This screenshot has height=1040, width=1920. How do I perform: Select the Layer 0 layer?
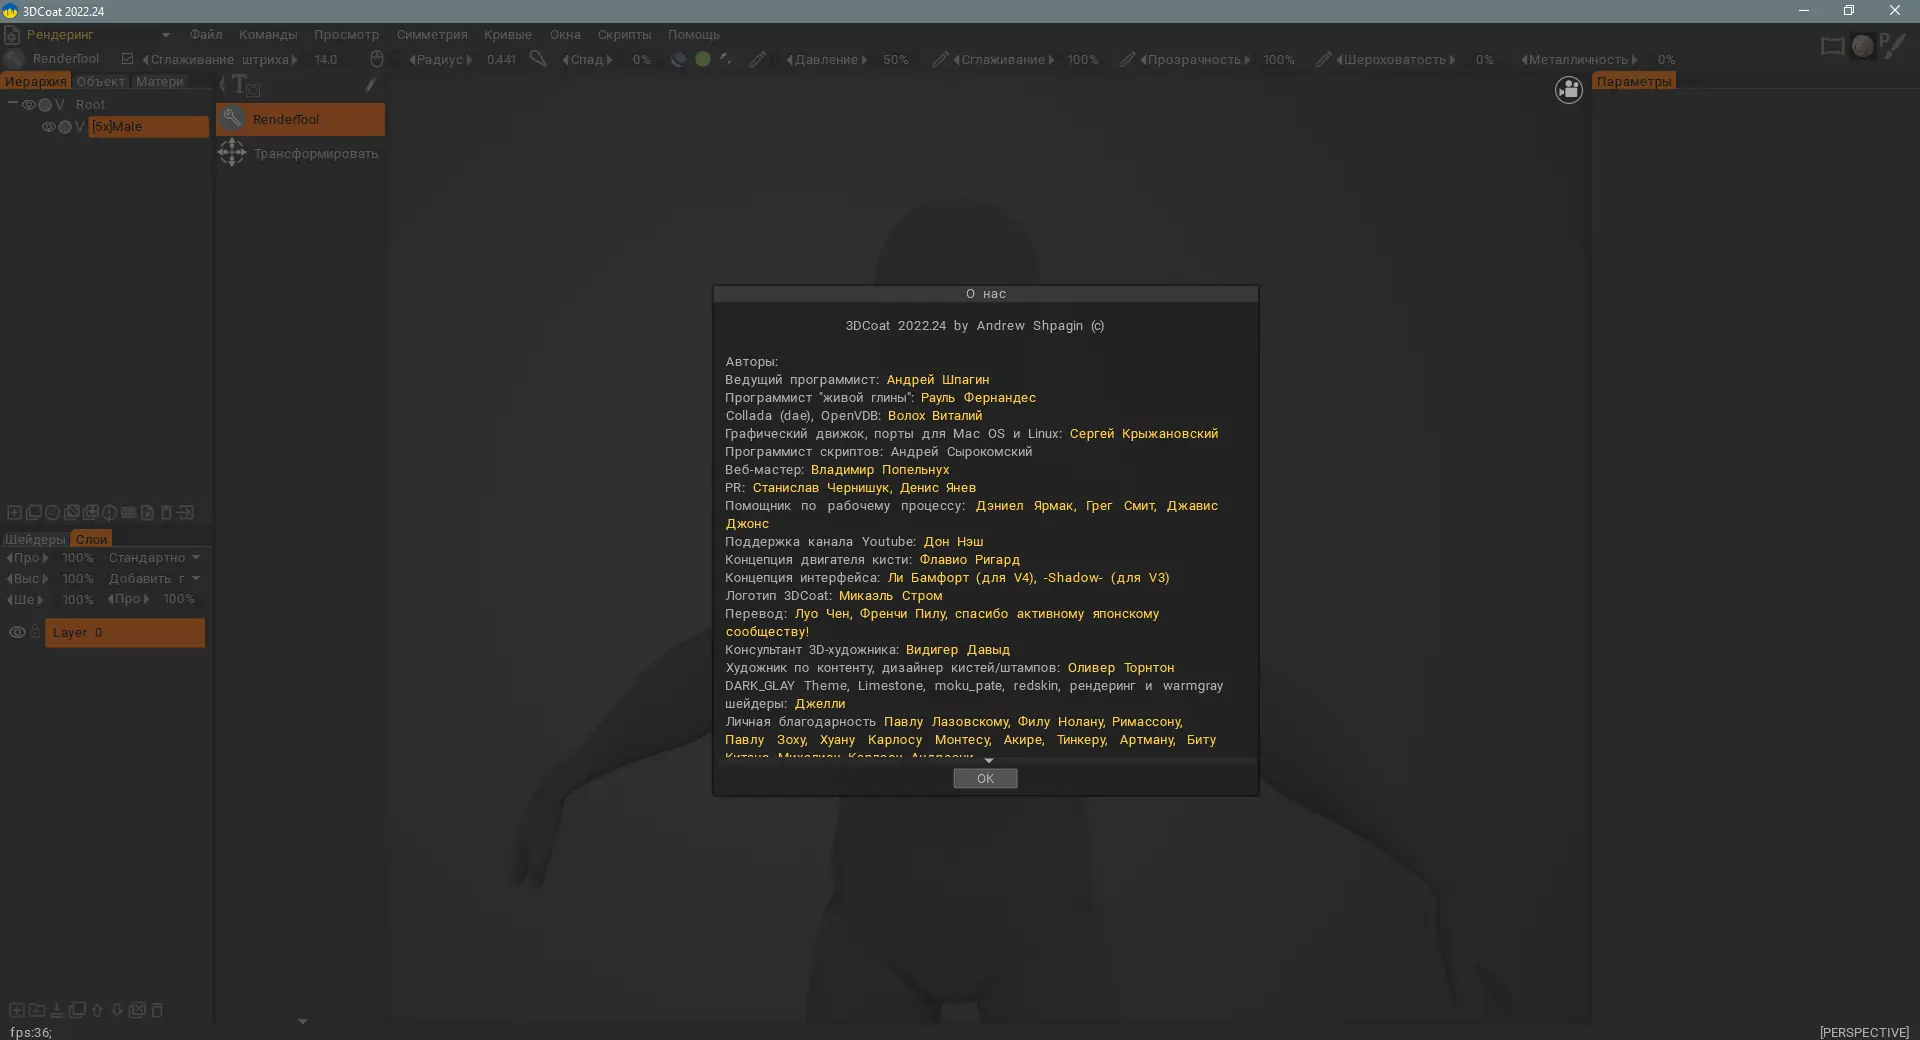click(125, 632)
